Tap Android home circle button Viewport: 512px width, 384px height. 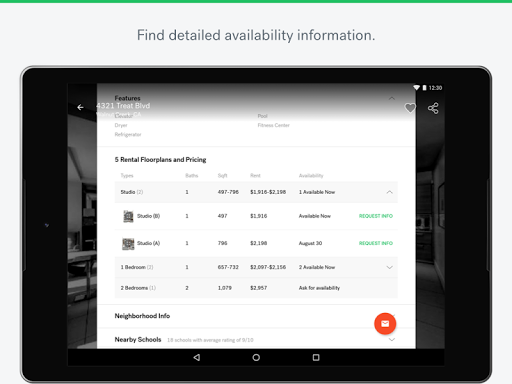256,358
